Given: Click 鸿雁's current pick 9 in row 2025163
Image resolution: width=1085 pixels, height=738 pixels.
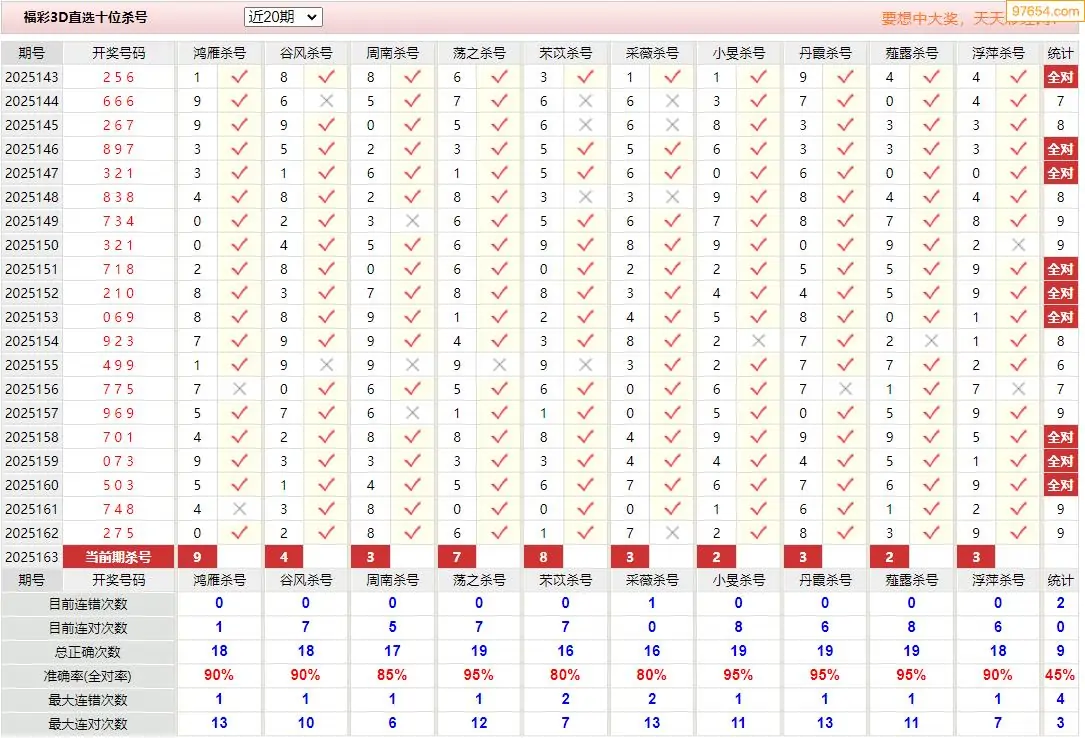Looking at the screenshot, I should 197,557.
